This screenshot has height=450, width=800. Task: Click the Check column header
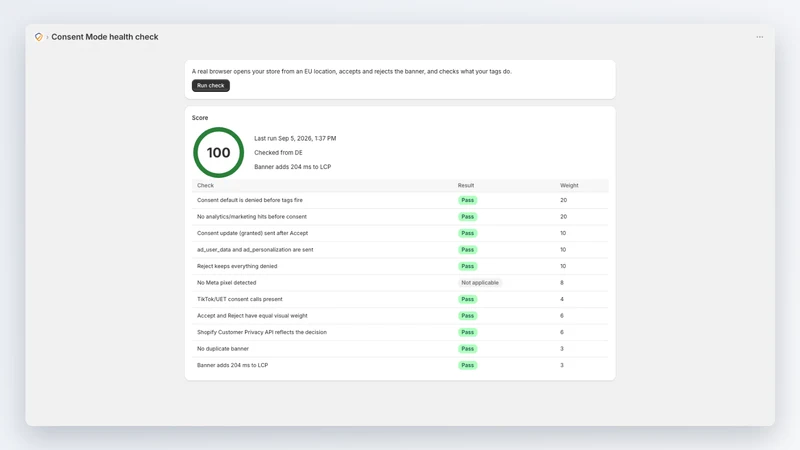(x=205, y=185)
